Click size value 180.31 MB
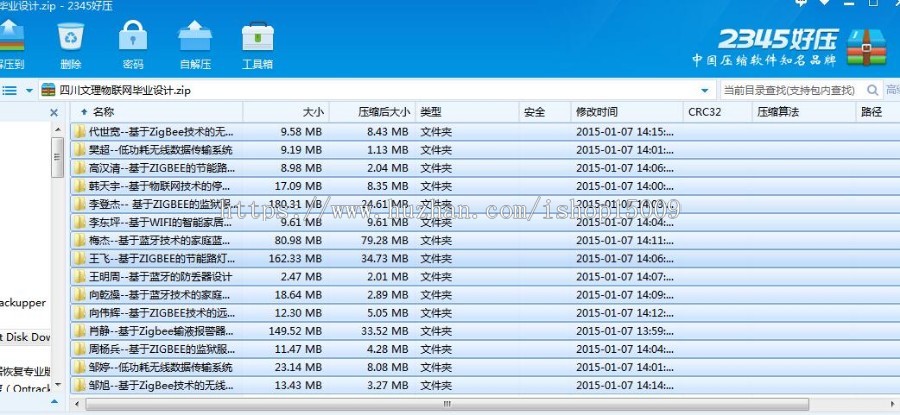900x415 pixels. click(295, 204)
